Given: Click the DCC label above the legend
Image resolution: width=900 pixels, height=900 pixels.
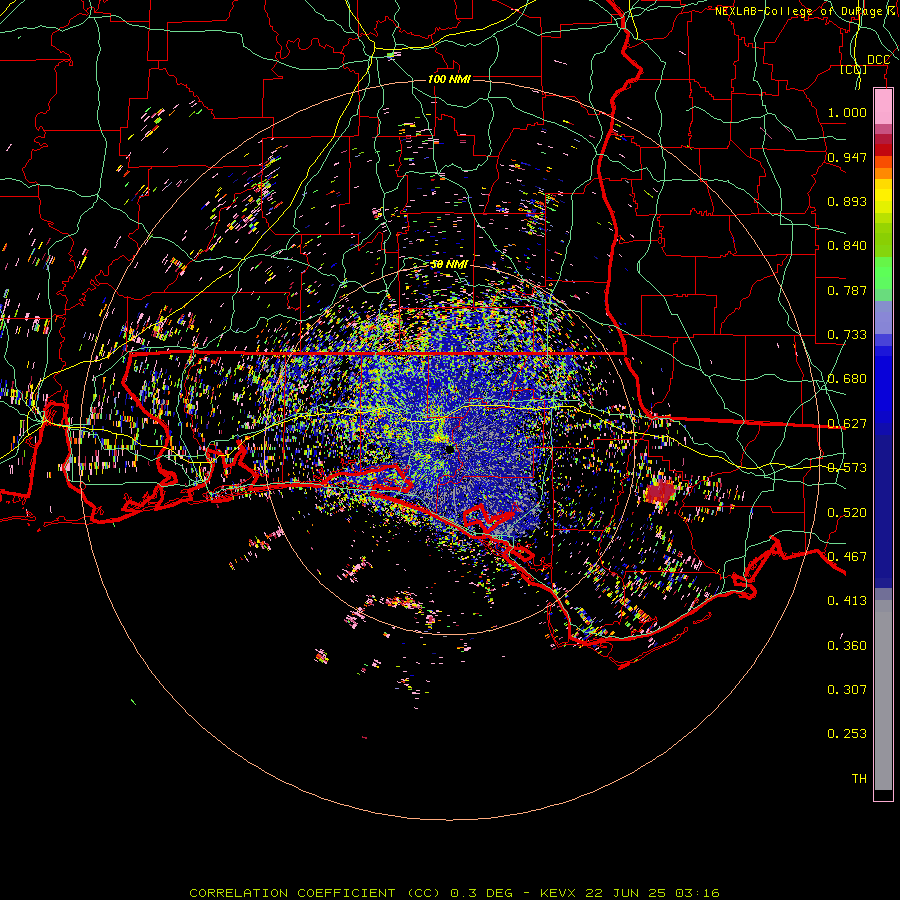Looking at the screenshot, I should point(878,60).
